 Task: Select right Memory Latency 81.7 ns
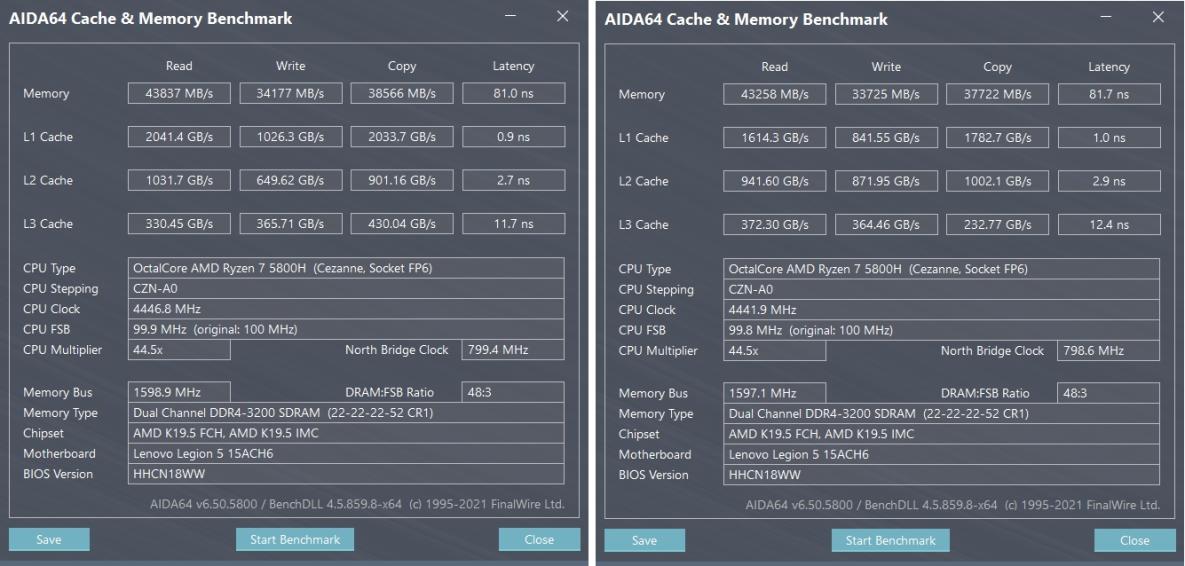tap(1109, 94)
